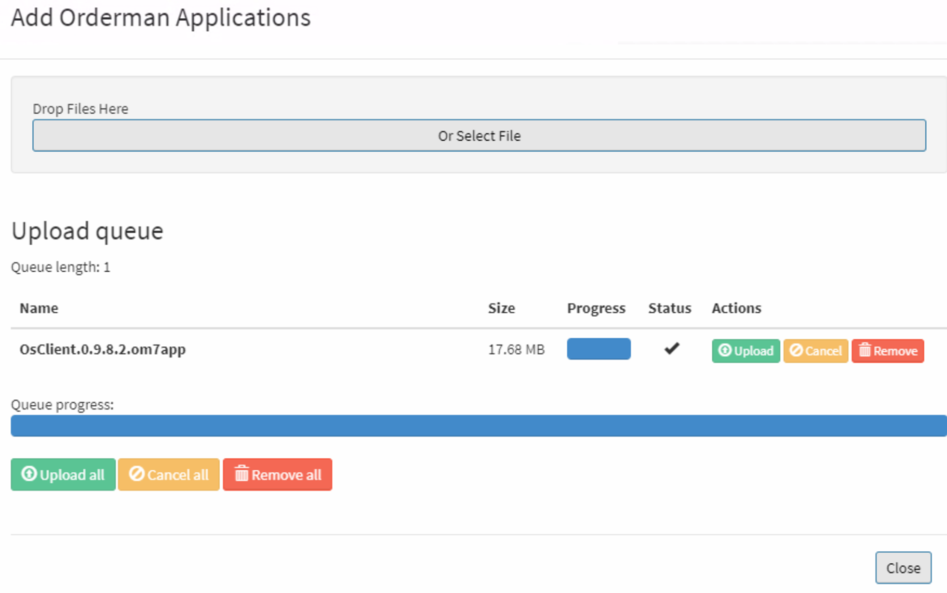Close the Add Orderman Applications dialog
The height and width of the screenshot is (593, 947).
point(903,568)
